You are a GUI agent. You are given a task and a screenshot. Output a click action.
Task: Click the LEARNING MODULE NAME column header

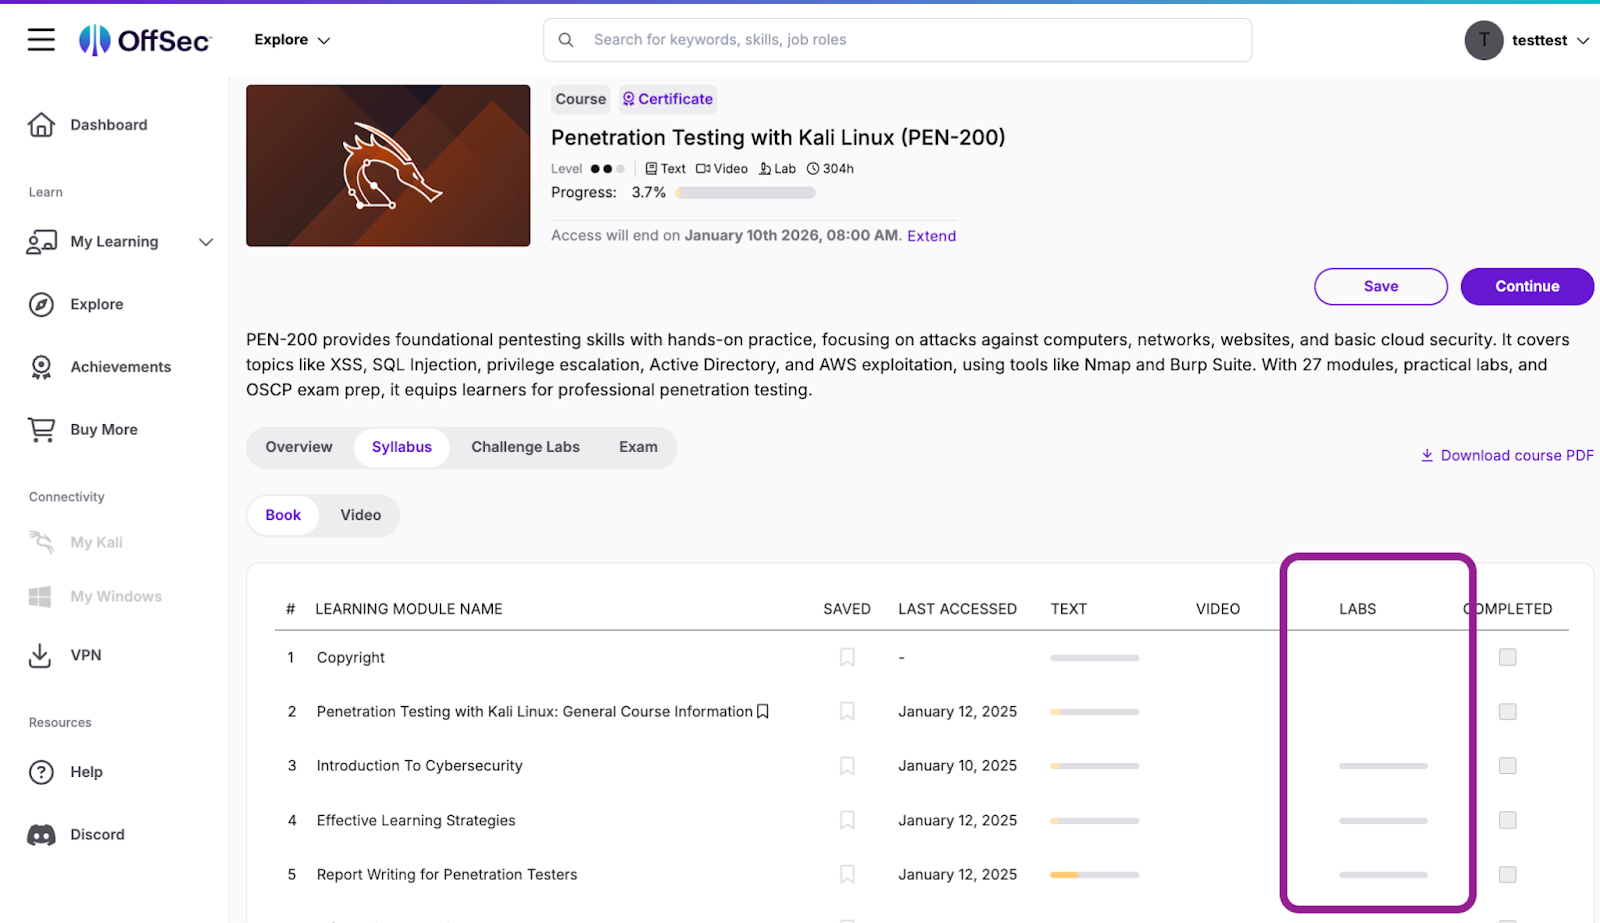click(409, 609)
